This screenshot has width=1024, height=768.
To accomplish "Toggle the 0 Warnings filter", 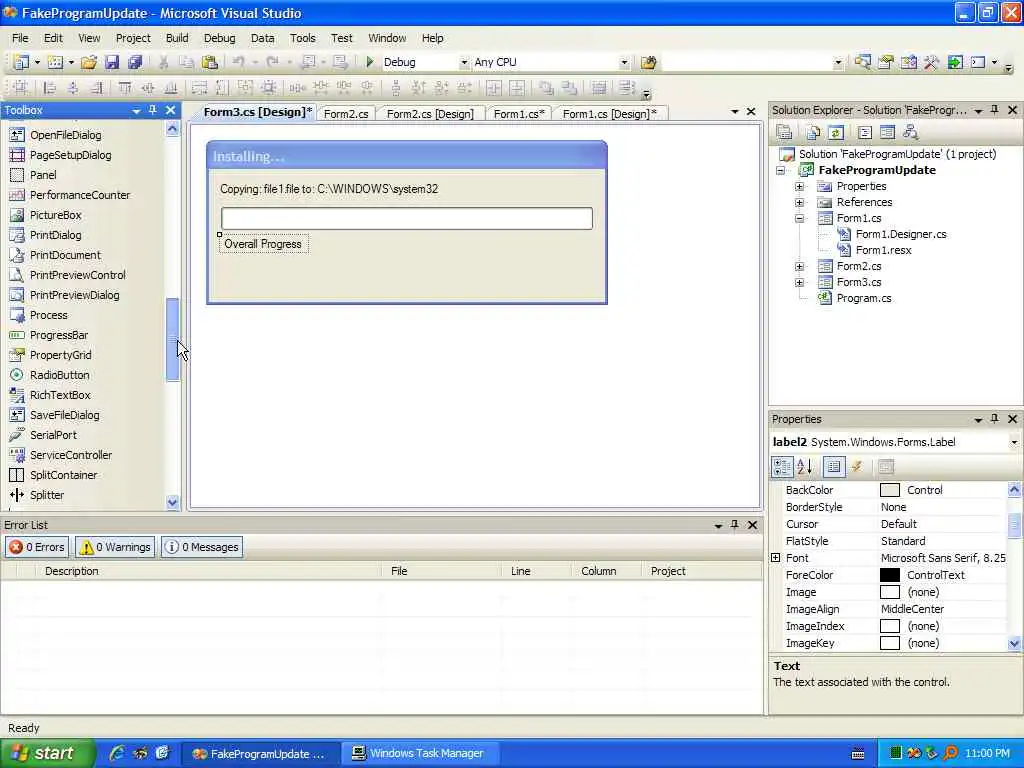I will 115,547.
